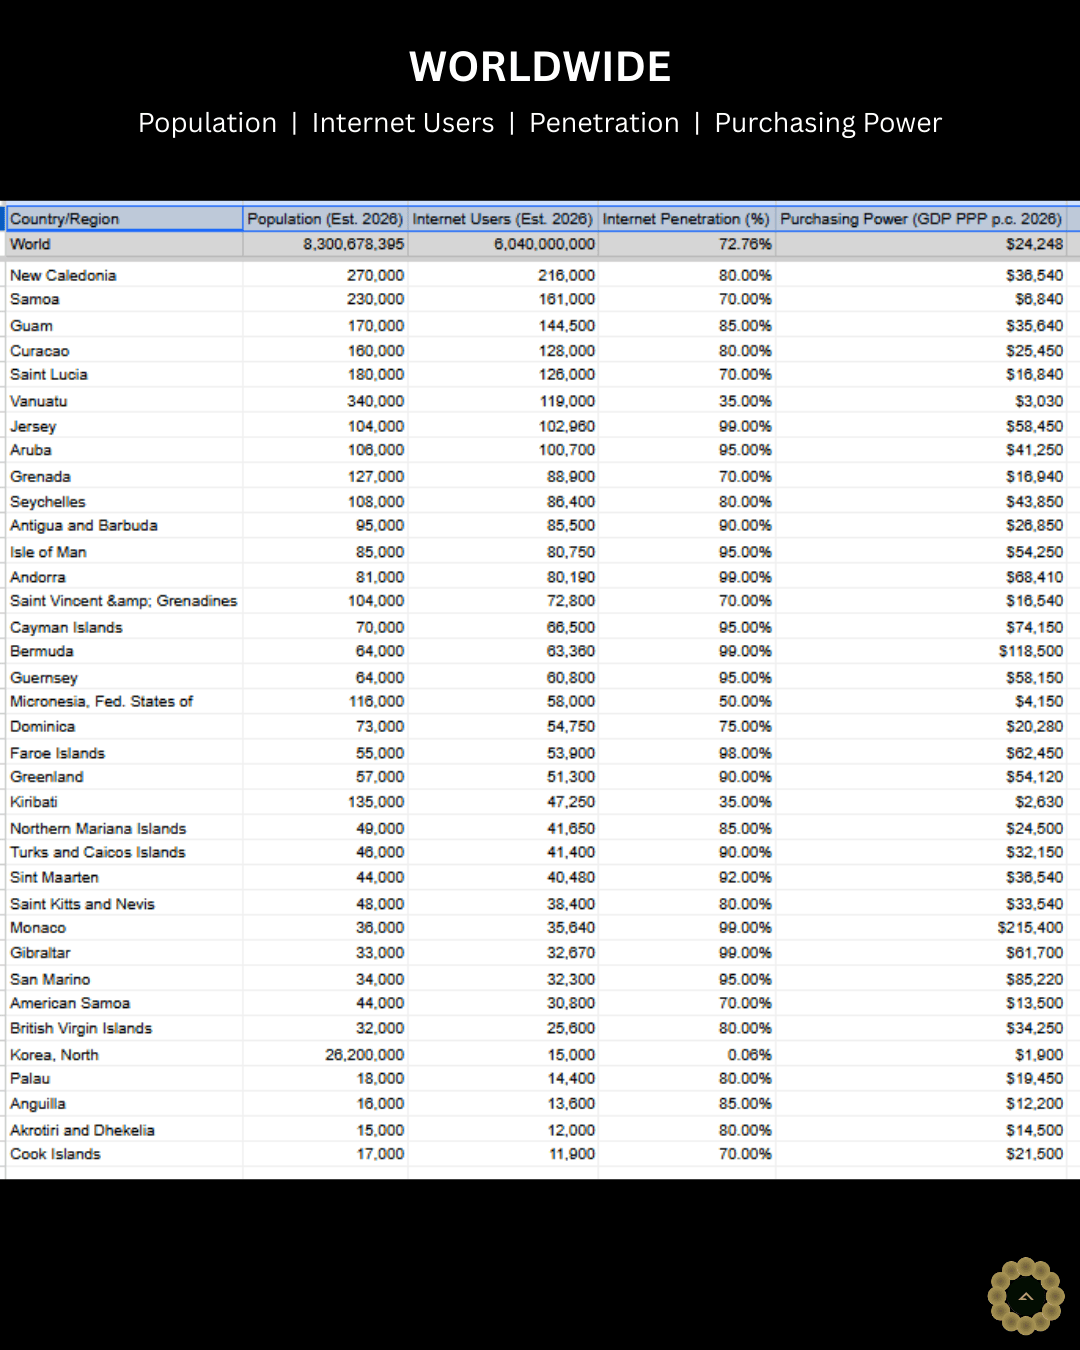Click the Cook Islands row label

pos(55,1154)
